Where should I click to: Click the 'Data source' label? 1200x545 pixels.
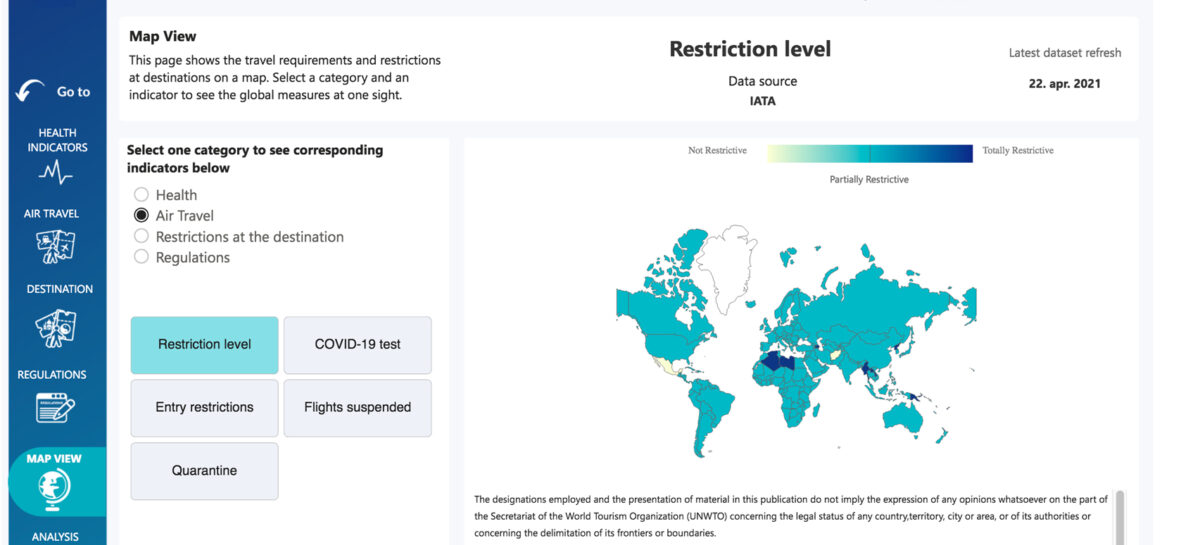point(763,82)
